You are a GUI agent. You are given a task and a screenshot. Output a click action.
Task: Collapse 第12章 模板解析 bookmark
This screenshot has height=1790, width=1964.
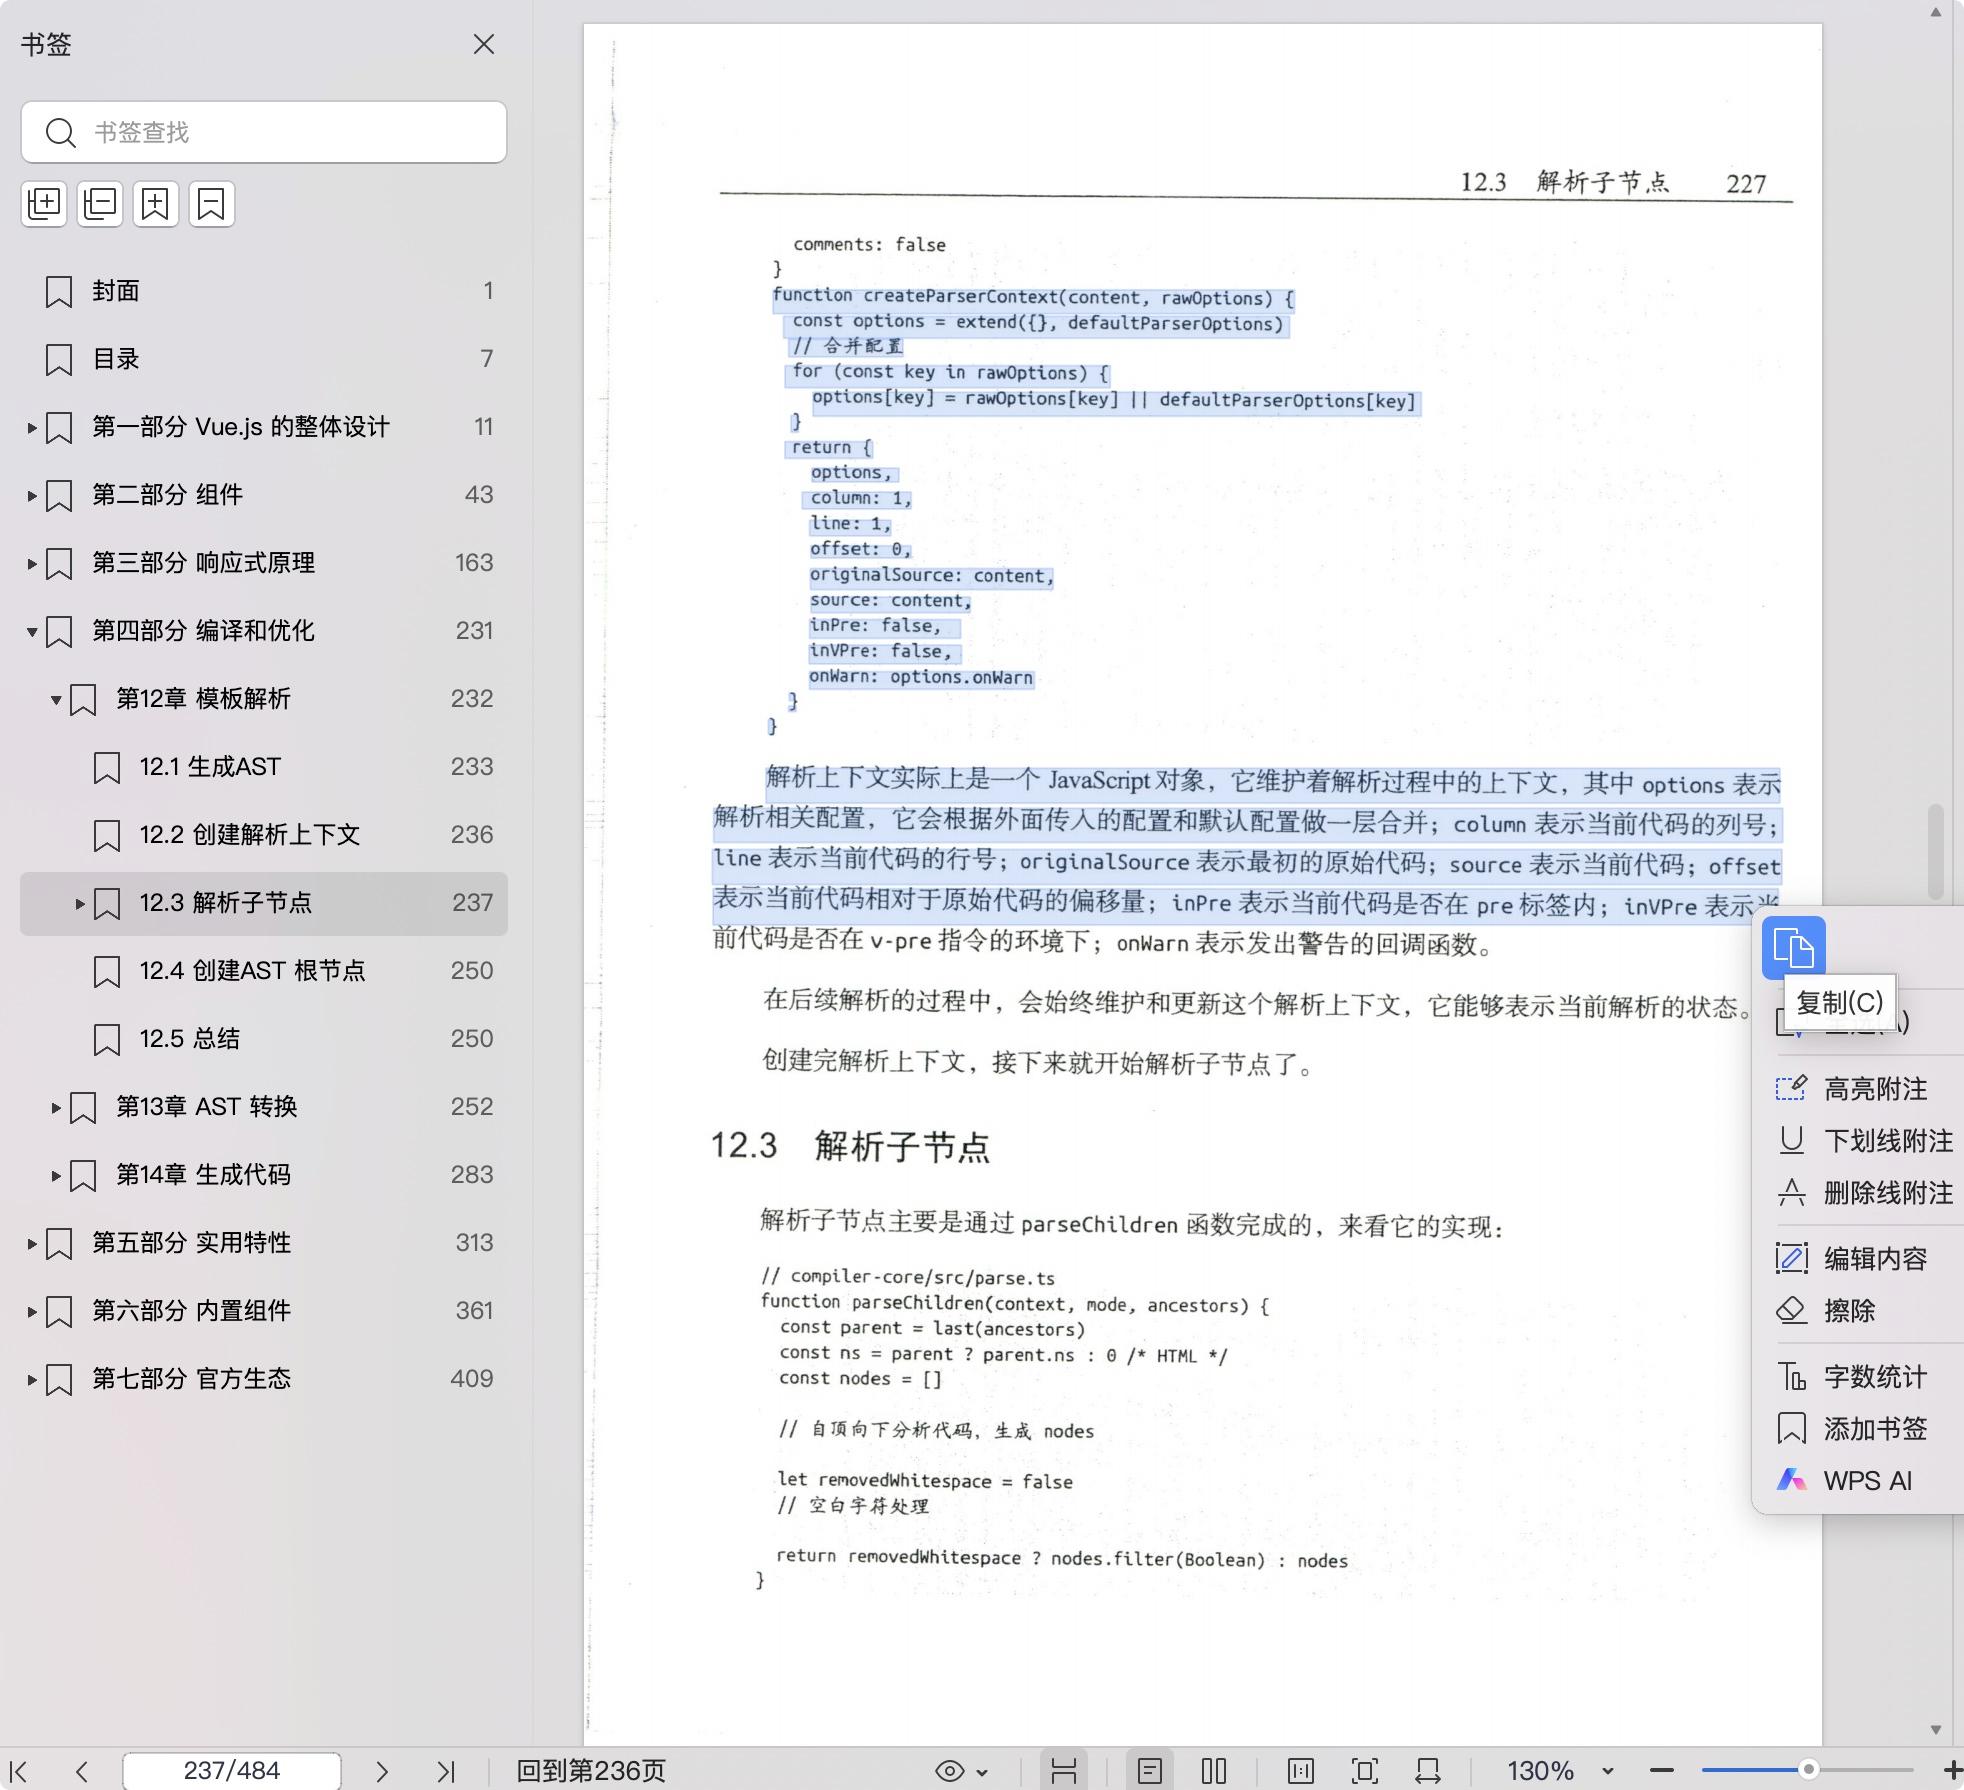point(56,700)
